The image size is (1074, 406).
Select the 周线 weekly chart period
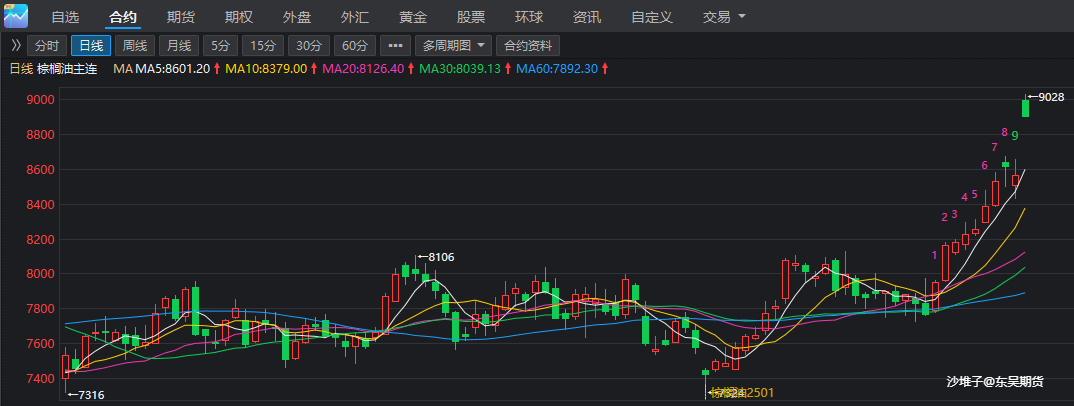point(135,46)
